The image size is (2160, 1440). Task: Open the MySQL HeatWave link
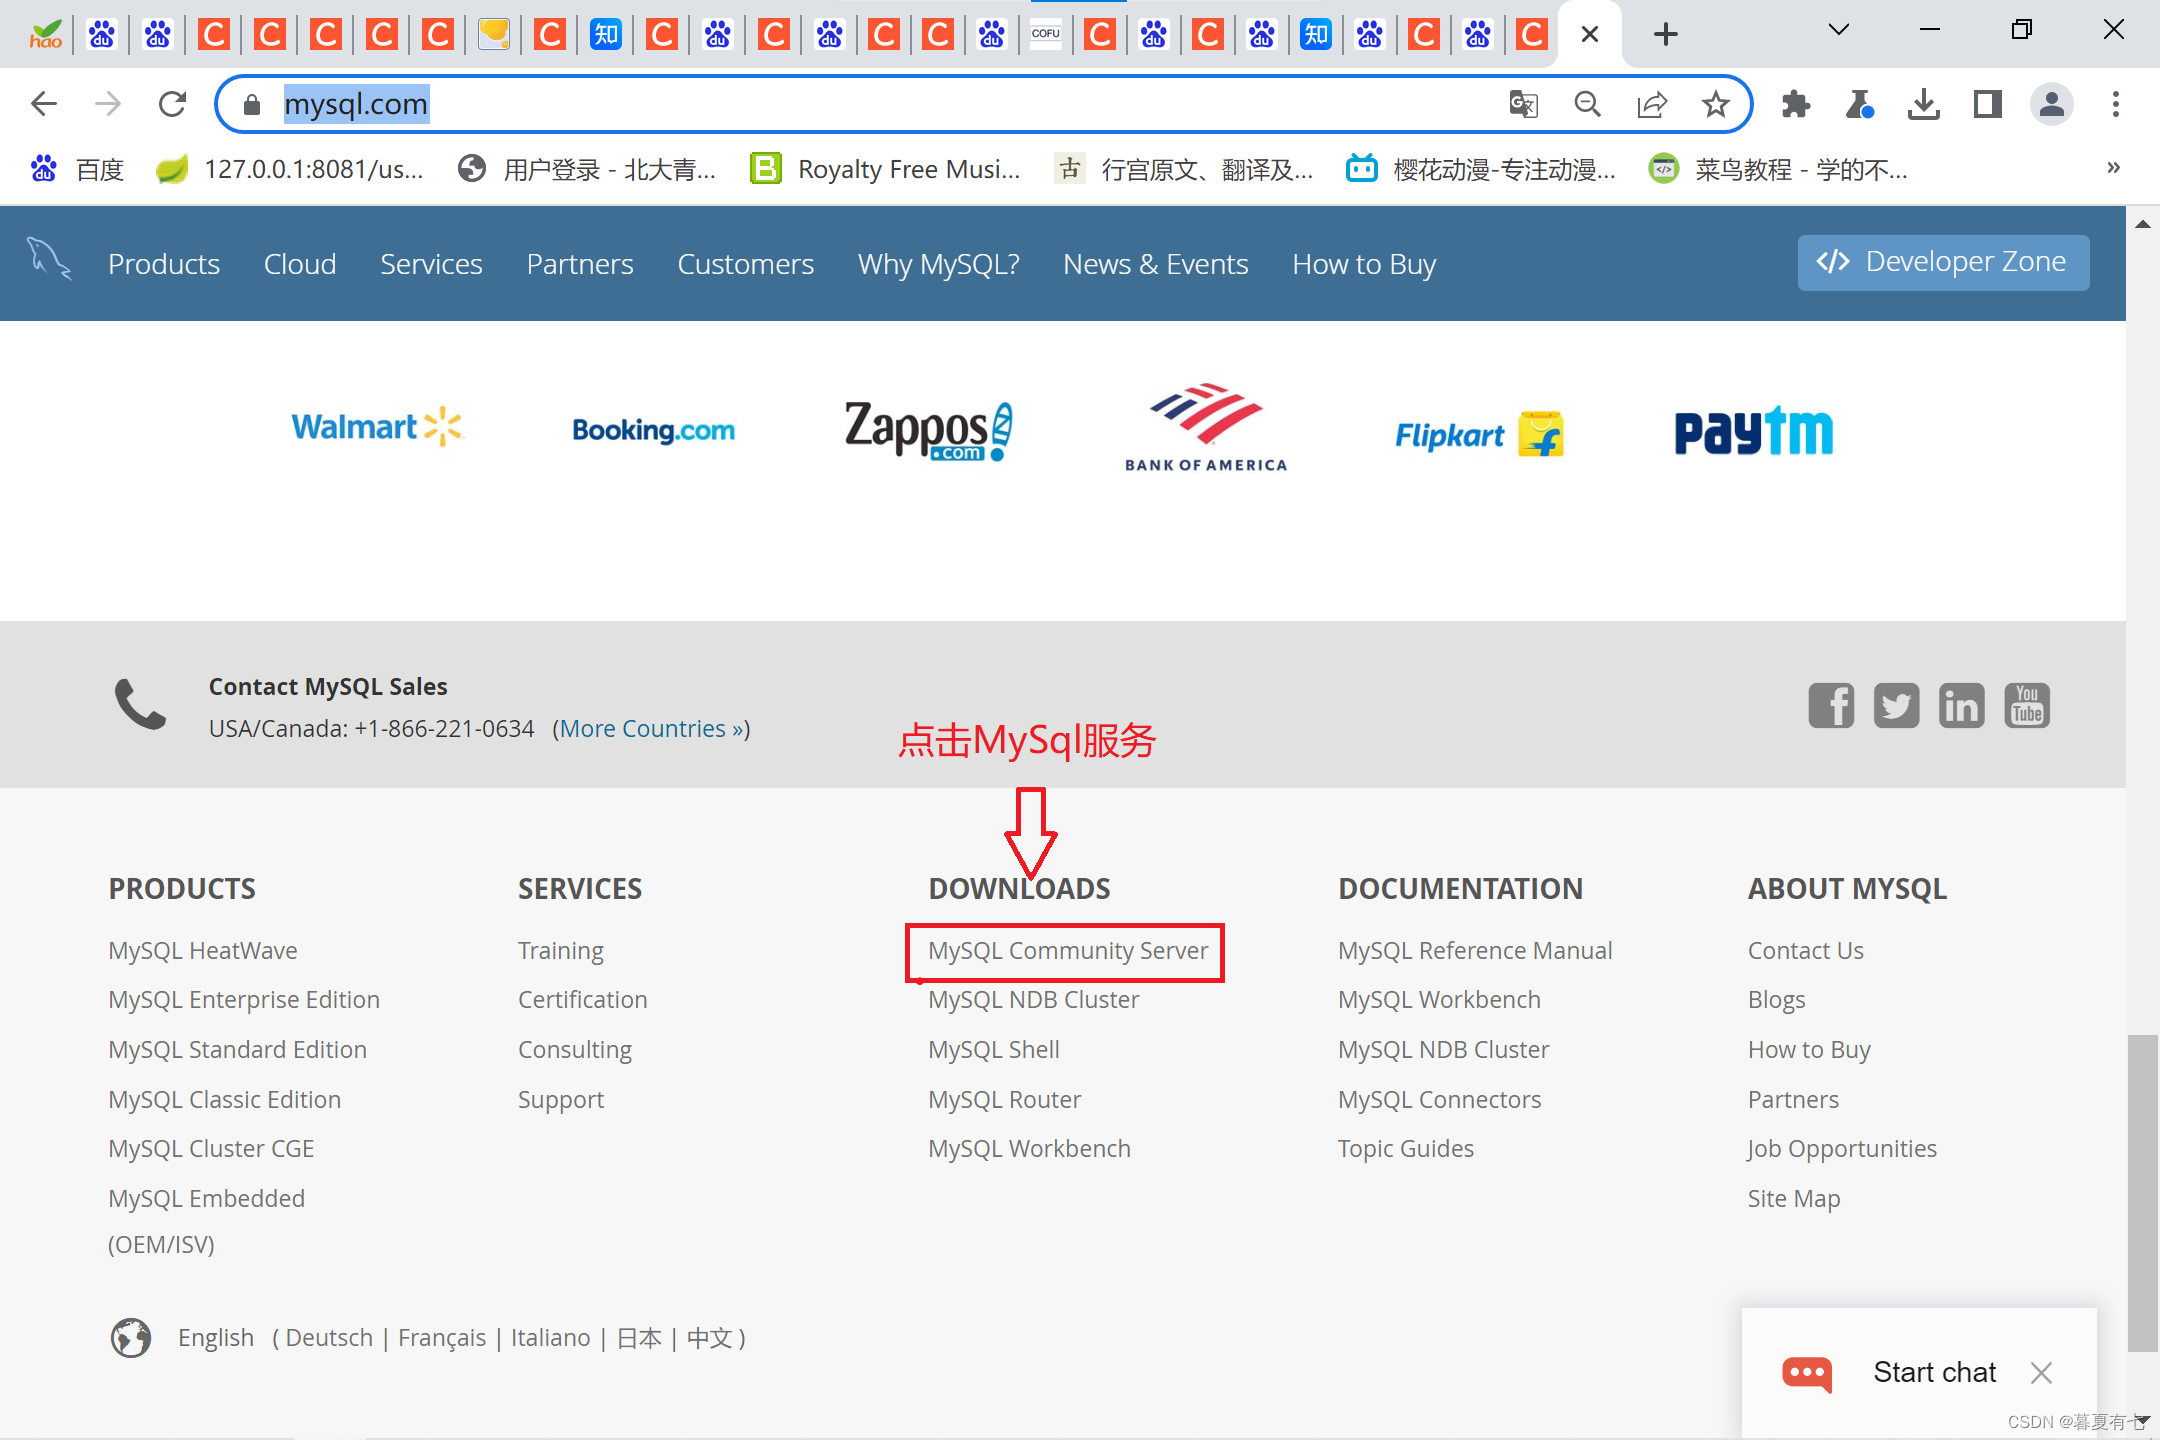tap(203, 950)
